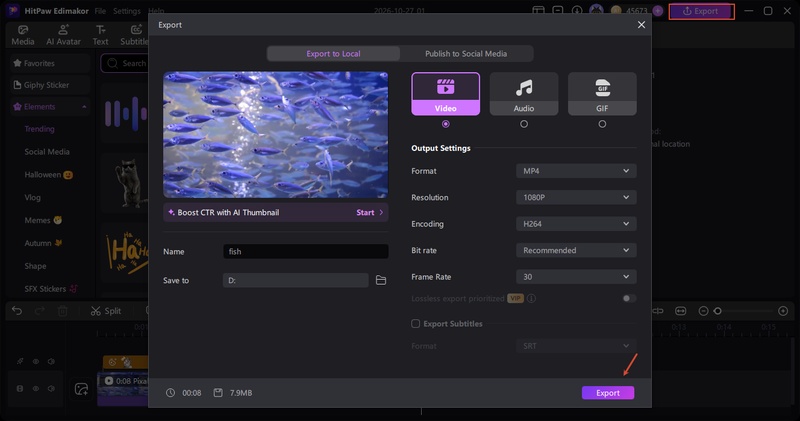800x421 pixels.
Task: Click the add cover image icon before the clip
Action: click(x=81, y=389)
